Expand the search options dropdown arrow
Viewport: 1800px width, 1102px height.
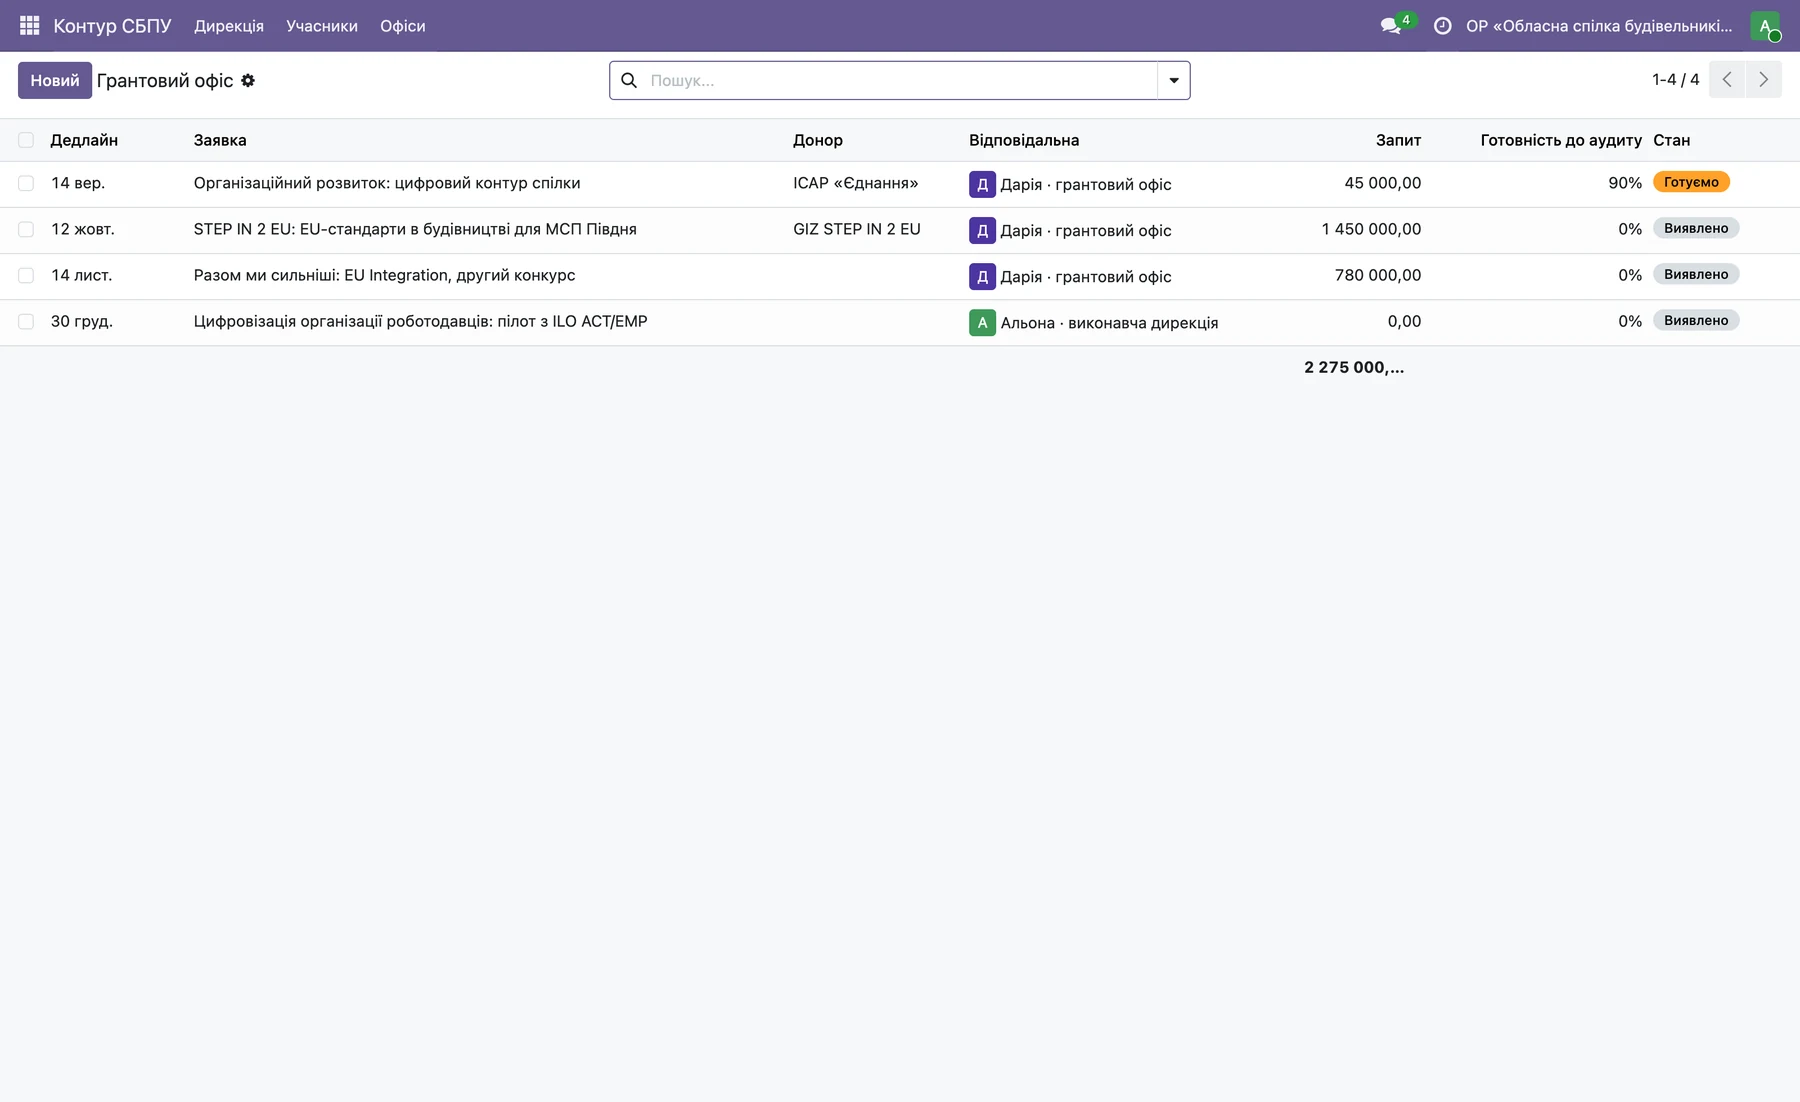1174,80
